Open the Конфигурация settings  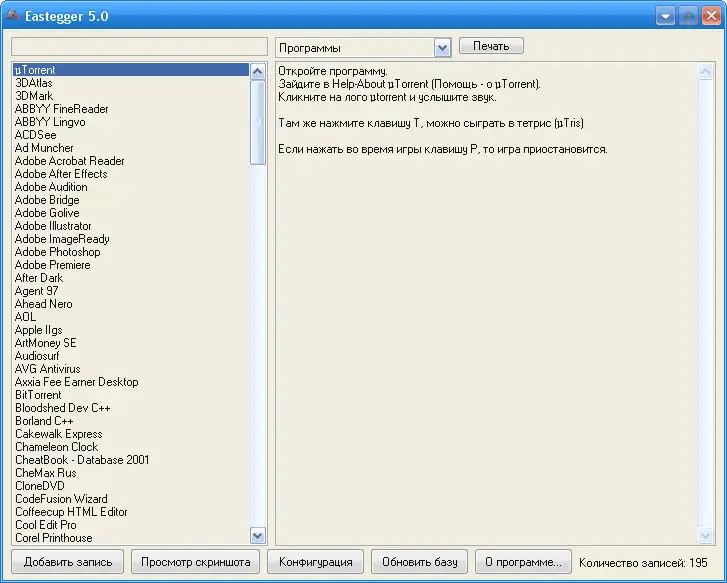[315, 562]
